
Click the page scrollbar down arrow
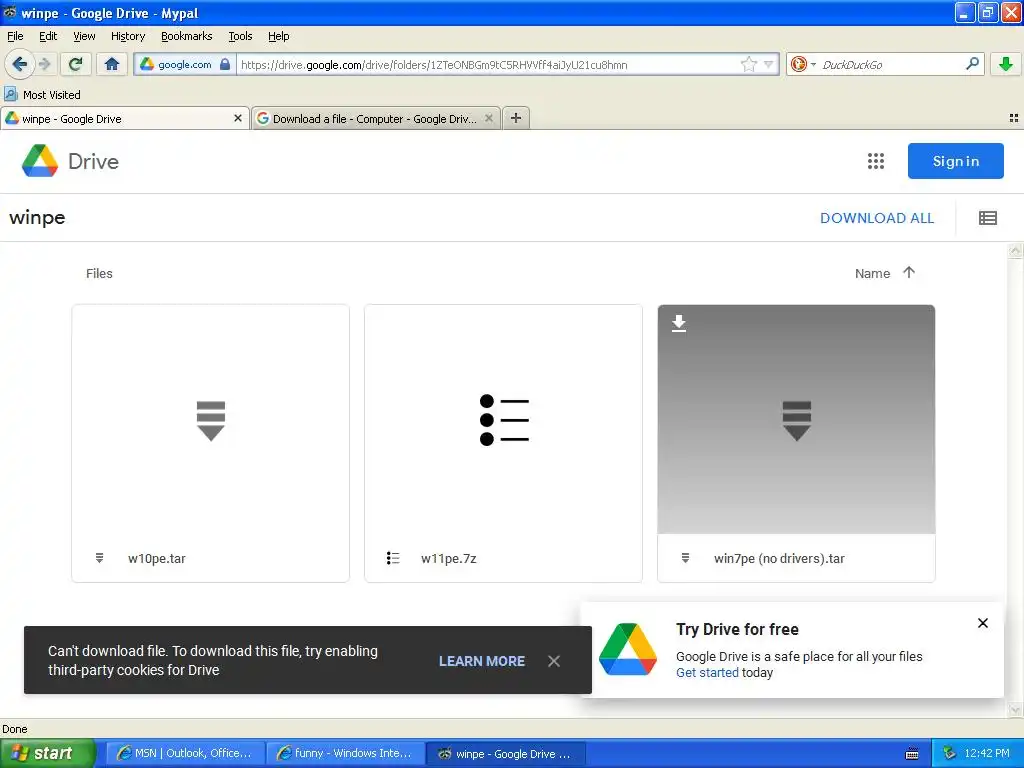(1015, 709)
